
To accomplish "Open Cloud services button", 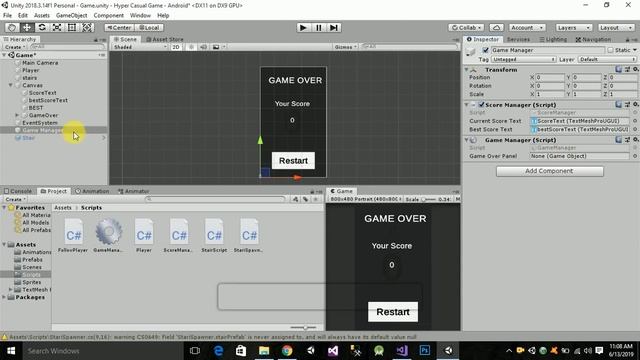I will tap(496, 27).
